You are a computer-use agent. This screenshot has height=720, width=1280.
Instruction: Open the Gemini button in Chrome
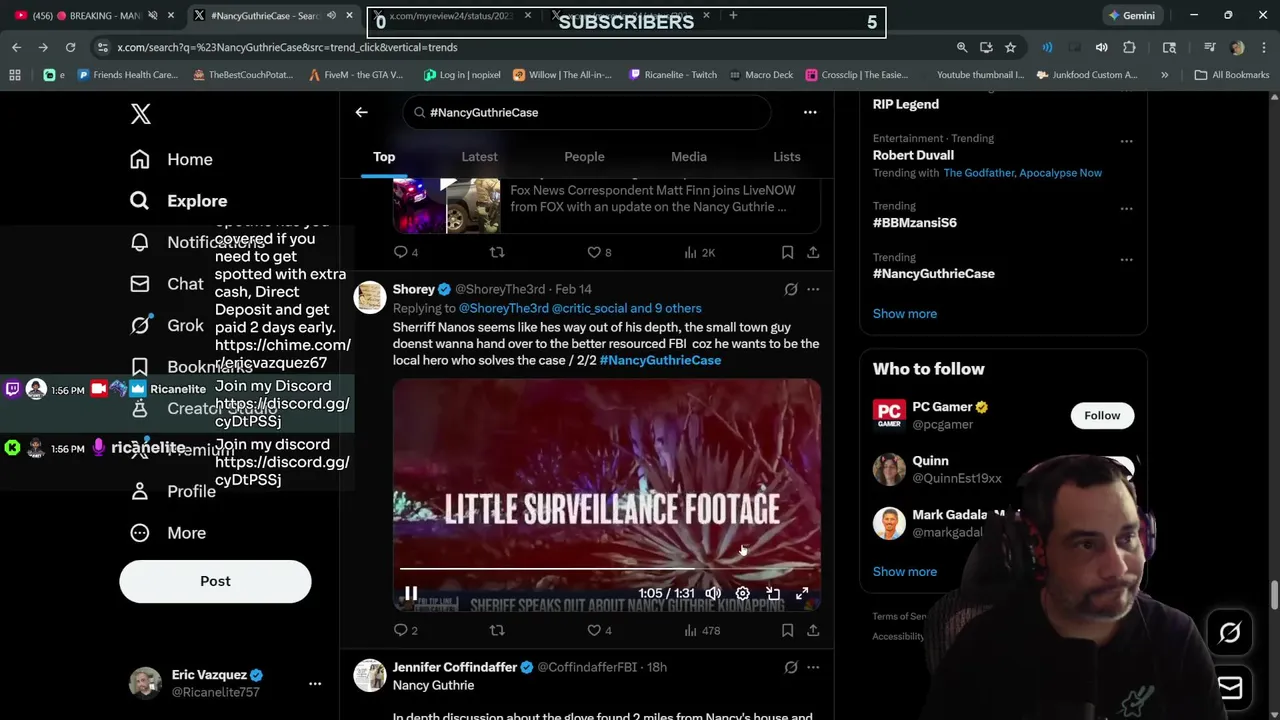pyautogui.click(x=1131, y=15)
